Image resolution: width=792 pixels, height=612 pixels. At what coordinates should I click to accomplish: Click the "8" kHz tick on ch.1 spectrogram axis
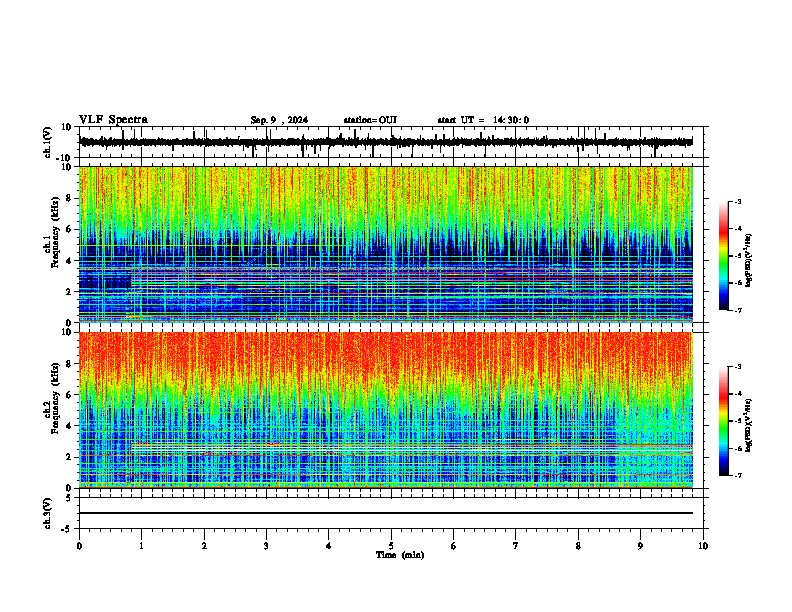[x=70, y=198]
